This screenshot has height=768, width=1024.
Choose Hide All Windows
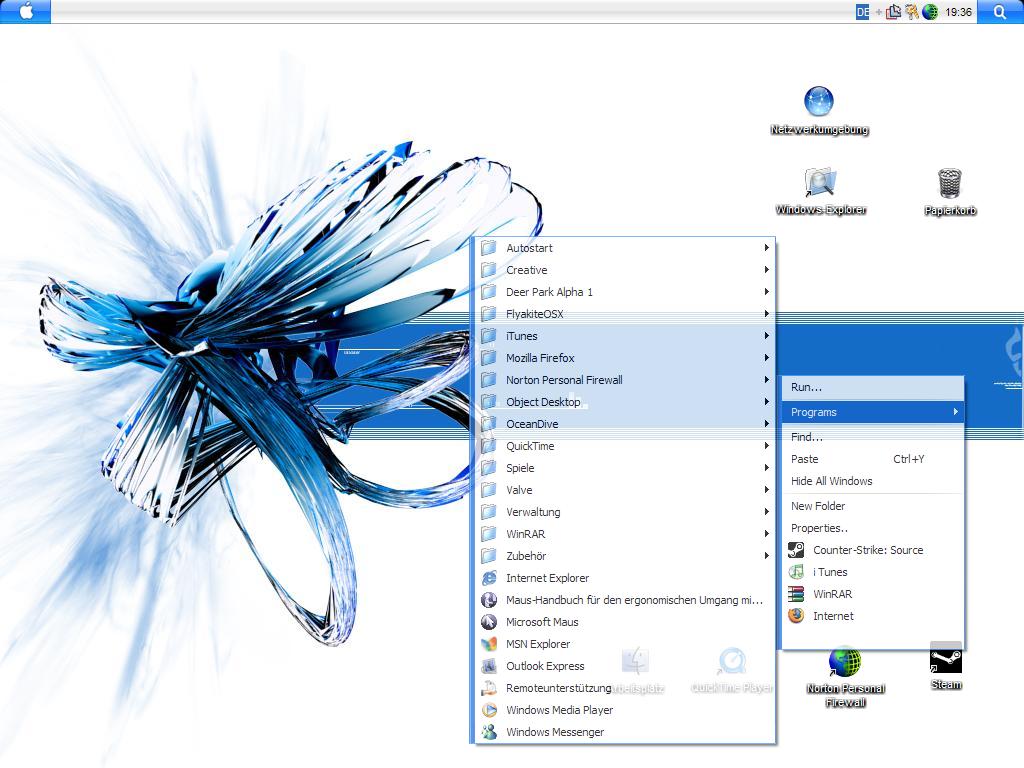pos(872,481)
